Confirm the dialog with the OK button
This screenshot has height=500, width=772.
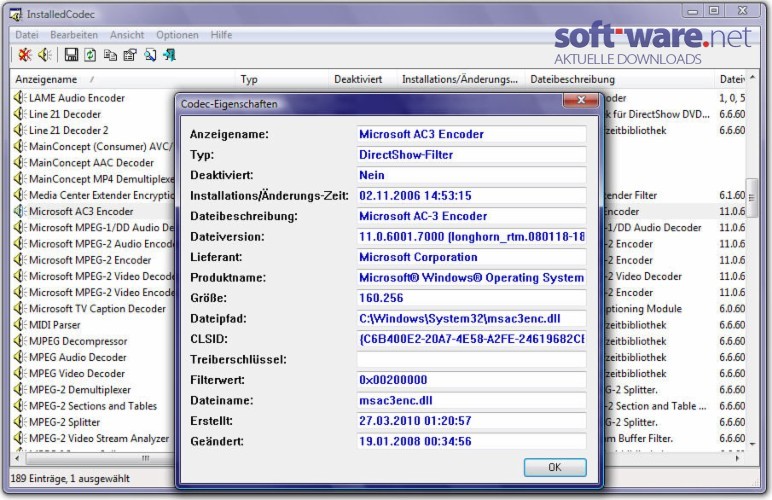pos(555,467)
